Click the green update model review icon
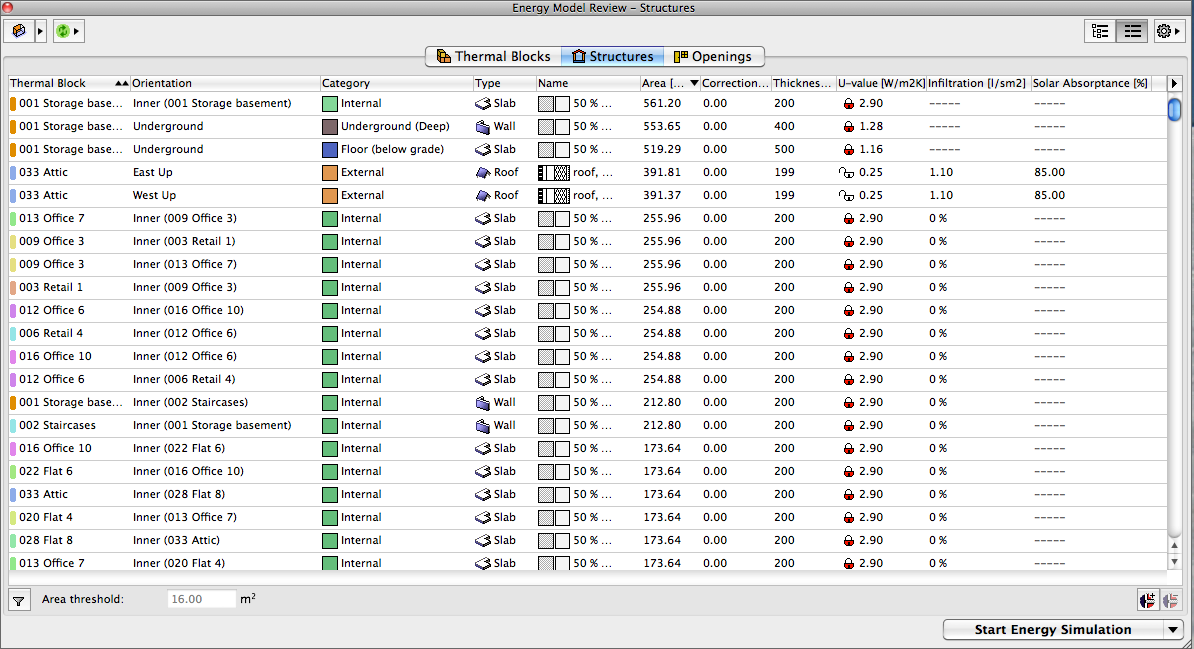Viewport: 1194px width, 649px height. click(62, 31)
